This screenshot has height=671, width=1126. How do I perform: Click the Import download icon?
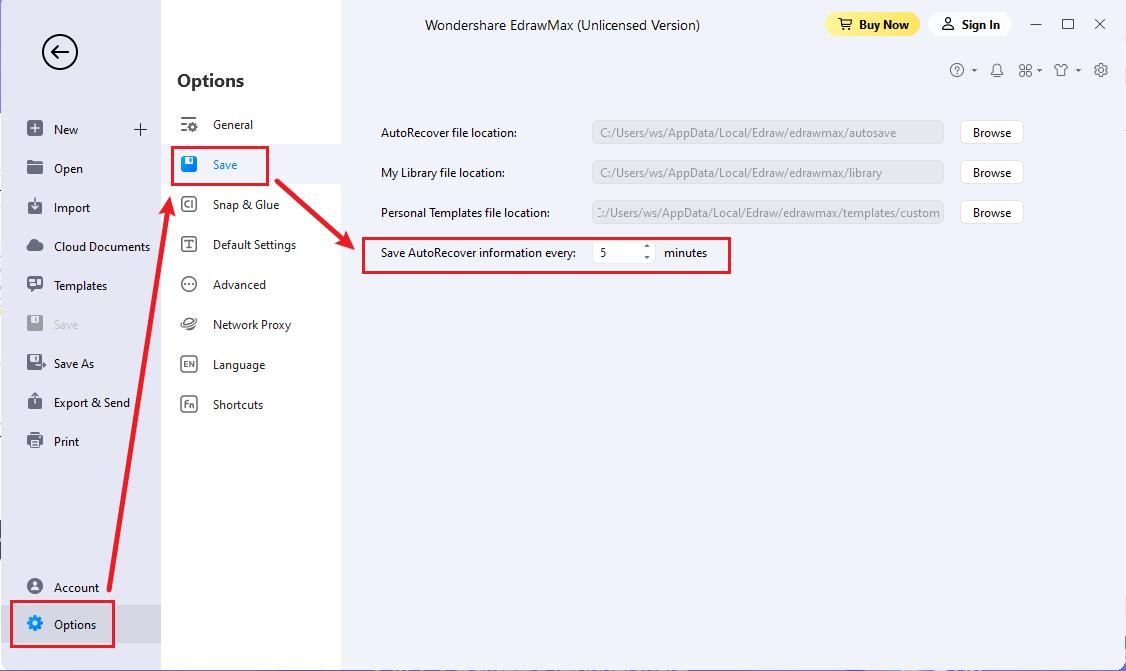tap(34, 207)
